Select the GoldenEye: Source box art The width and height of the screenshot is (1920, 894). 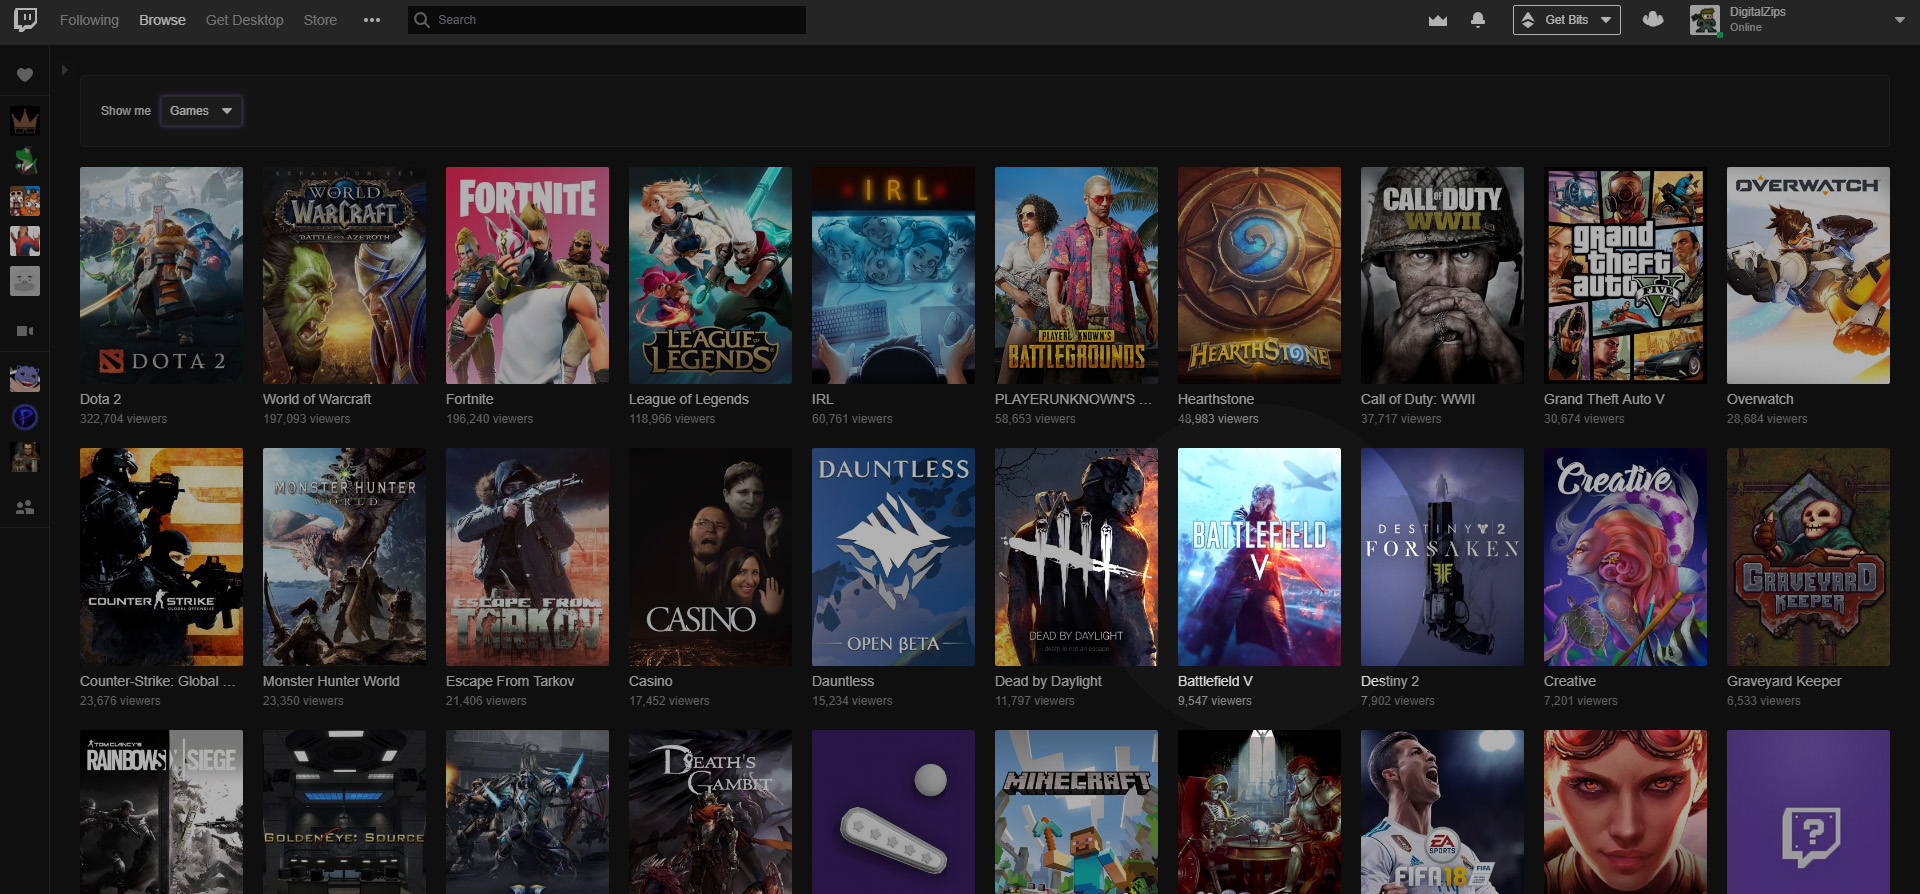click(344, 812)
